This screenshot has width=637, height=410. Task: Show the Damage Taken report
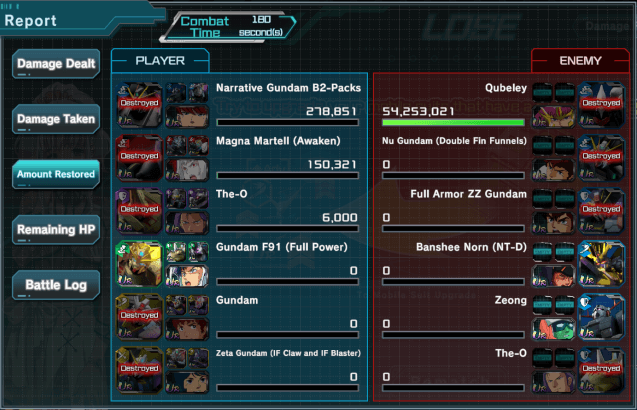click(56, 119)
